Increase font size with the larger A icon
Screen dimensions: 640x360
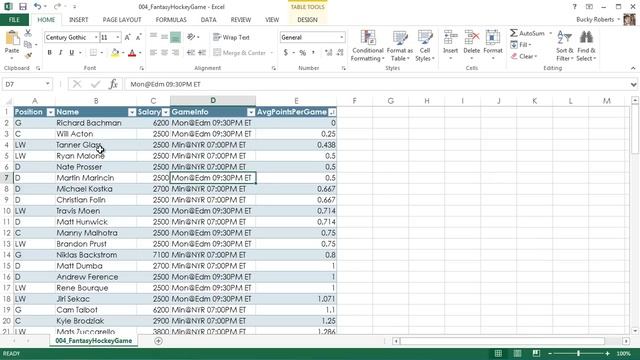127,37
